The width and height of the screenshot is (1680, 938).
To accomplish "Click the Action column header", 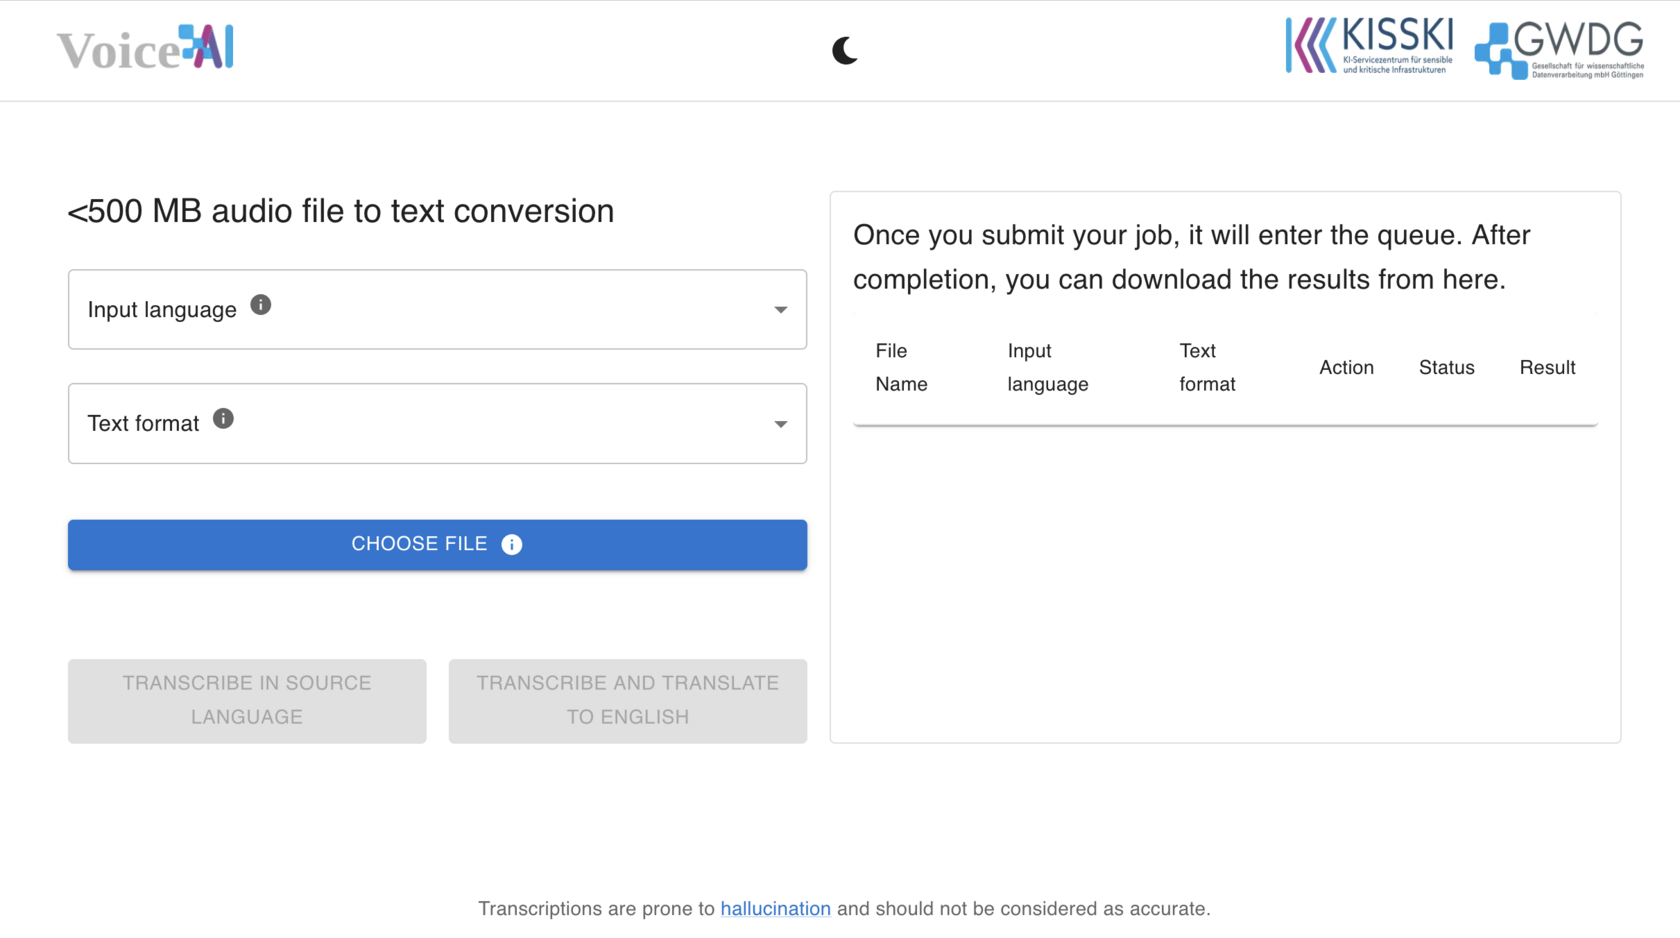I will [x=1346, y=368].
